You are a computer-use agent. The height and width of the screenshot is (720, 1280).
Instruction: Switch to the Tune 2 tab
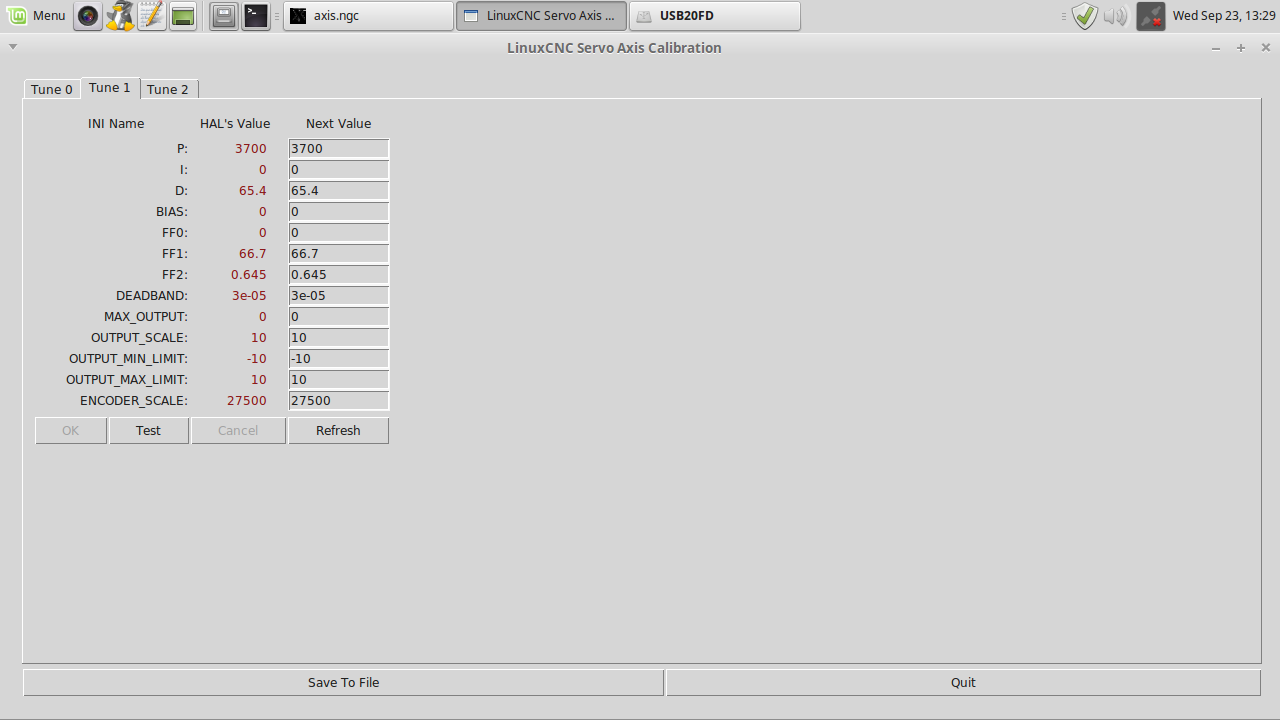(x=168, y=89)
